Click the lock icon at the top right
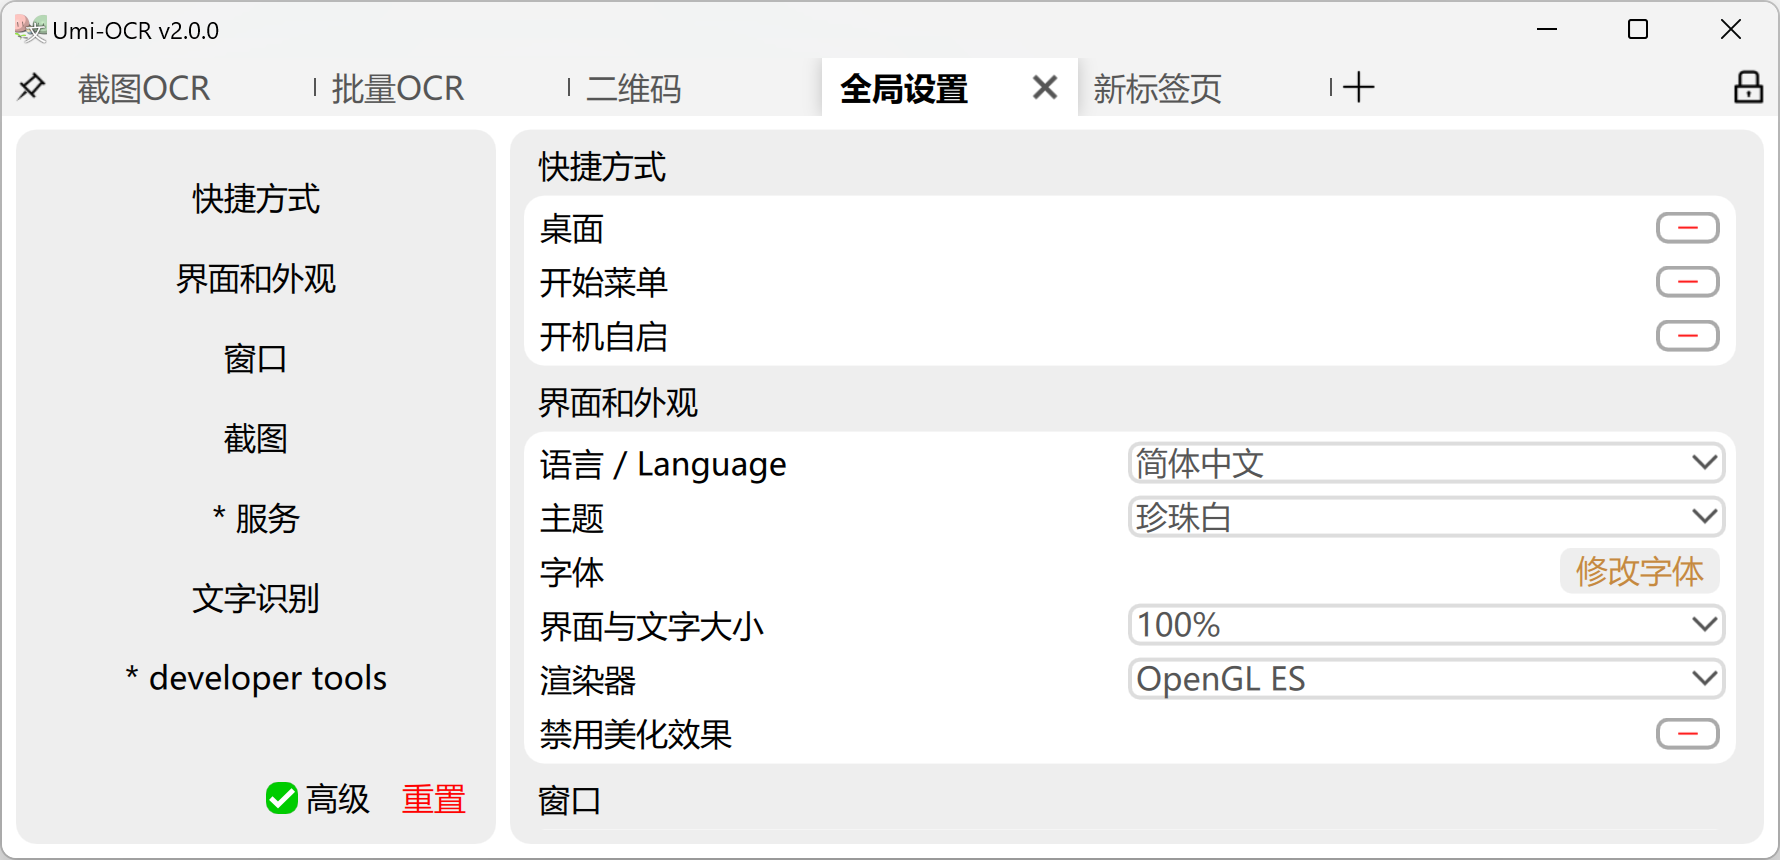The width and height of the screenshot is (1780, 860). [x=1748, y=87]
